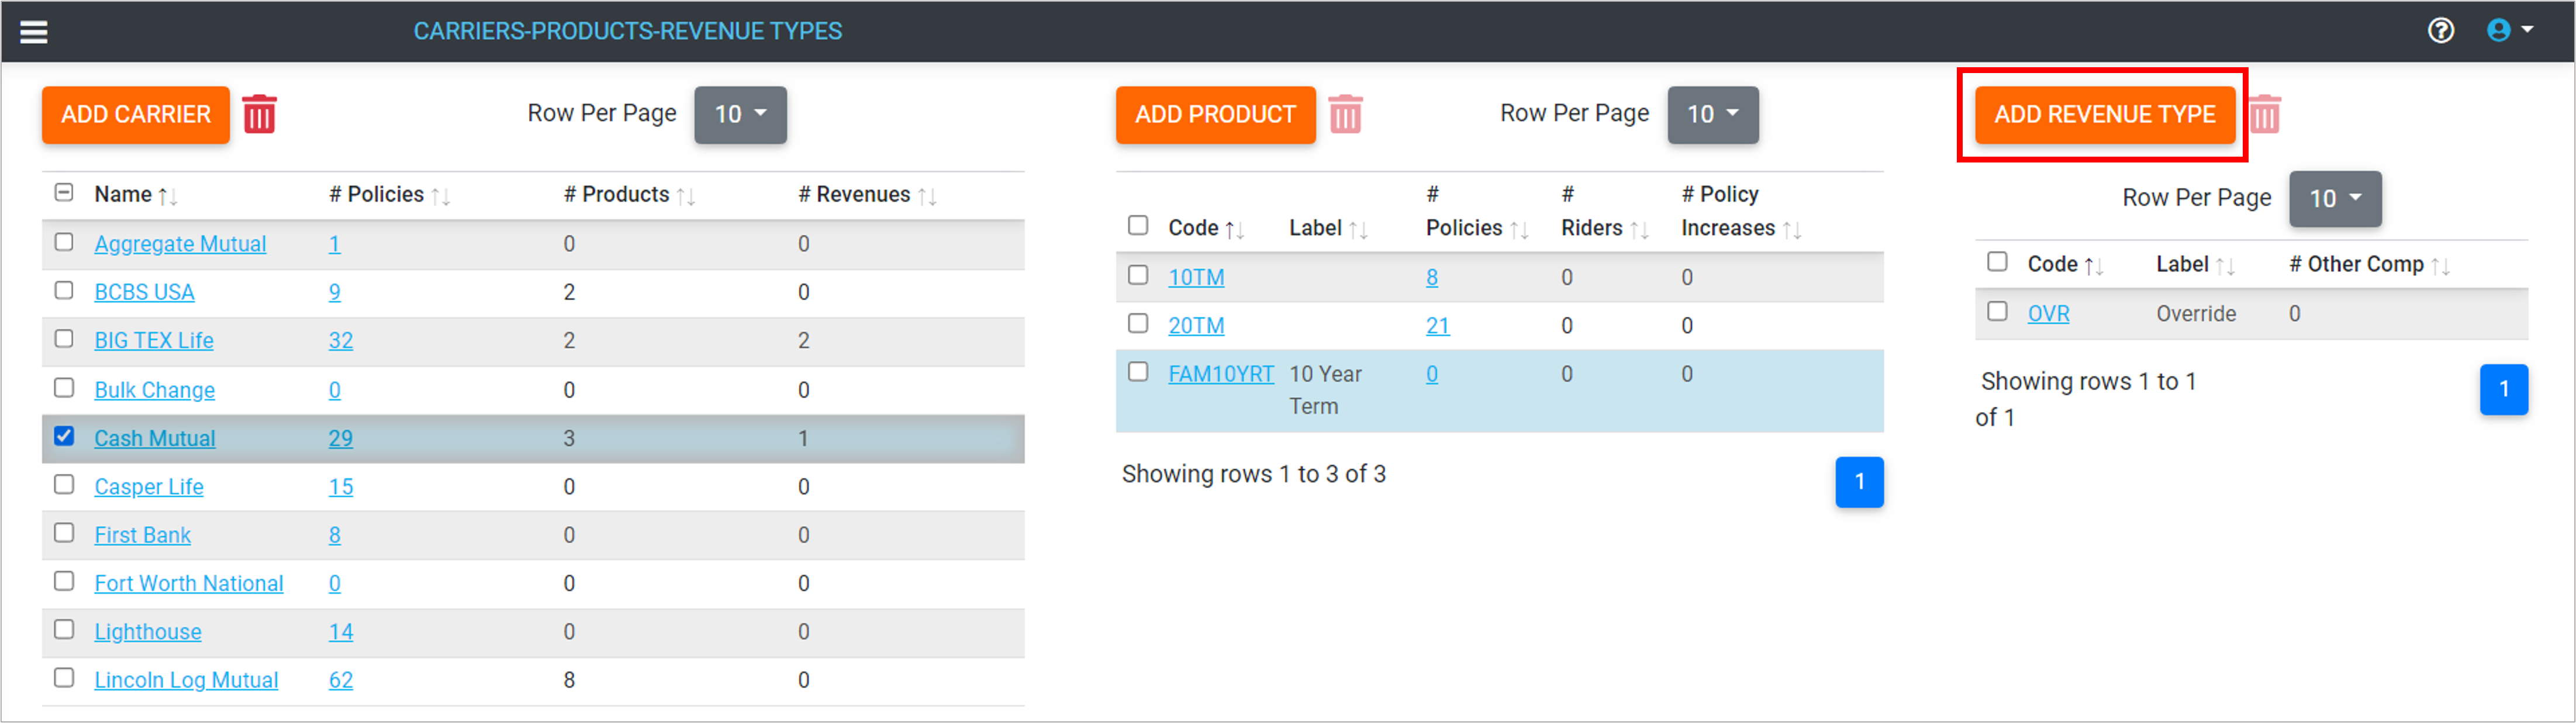Viewport: 2576px width, 723px height.
Task: Click the product delete trash icon
Action: tap(1345, 114)
